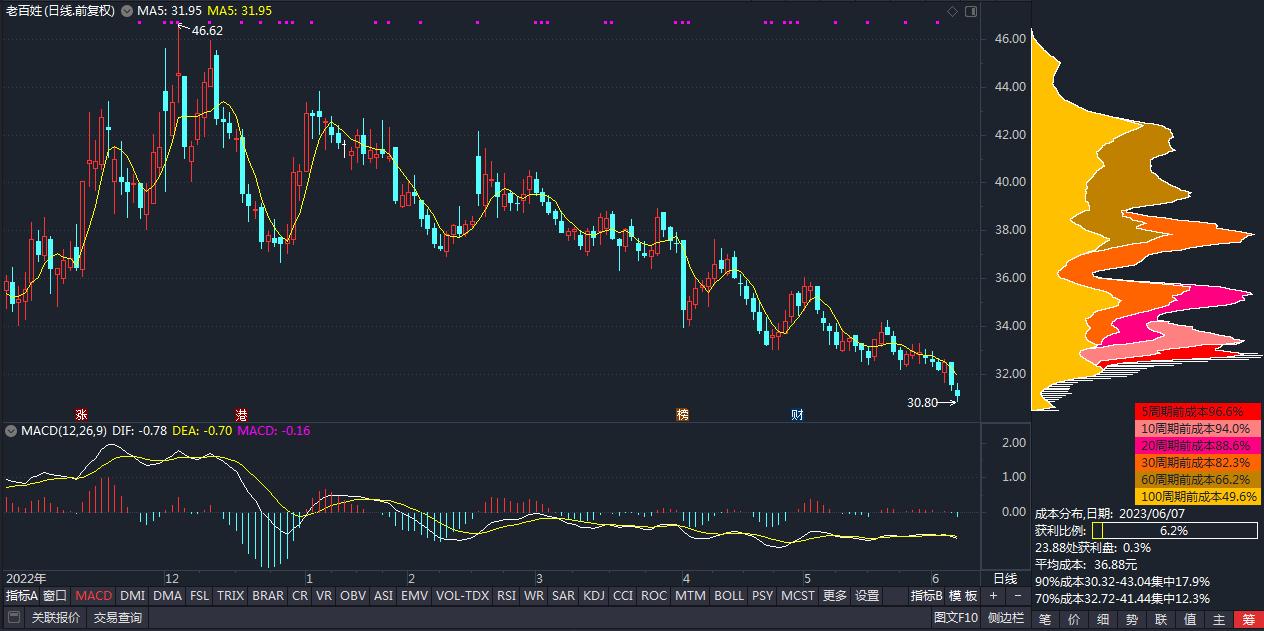Open the 指标A selector
Screen dimensions: 1264x631
20,595
